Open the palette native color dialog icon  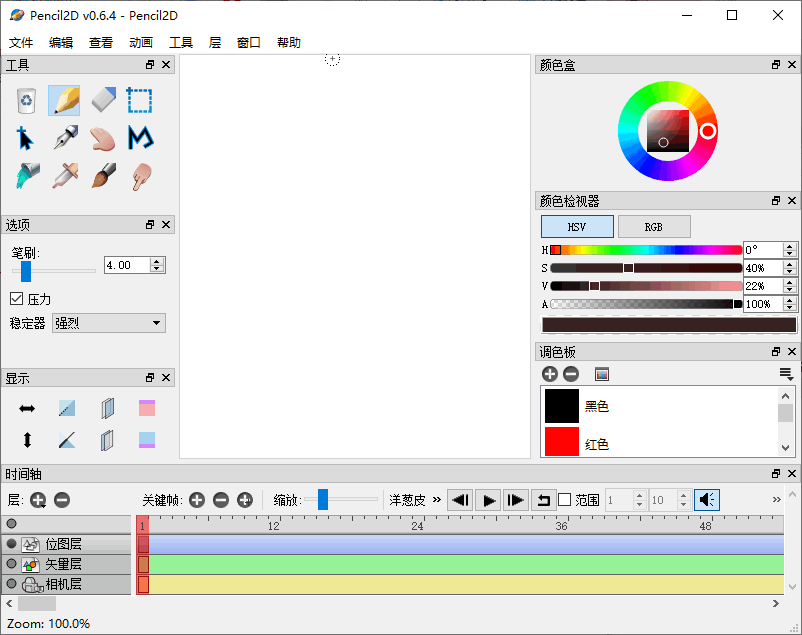[602, 375]
